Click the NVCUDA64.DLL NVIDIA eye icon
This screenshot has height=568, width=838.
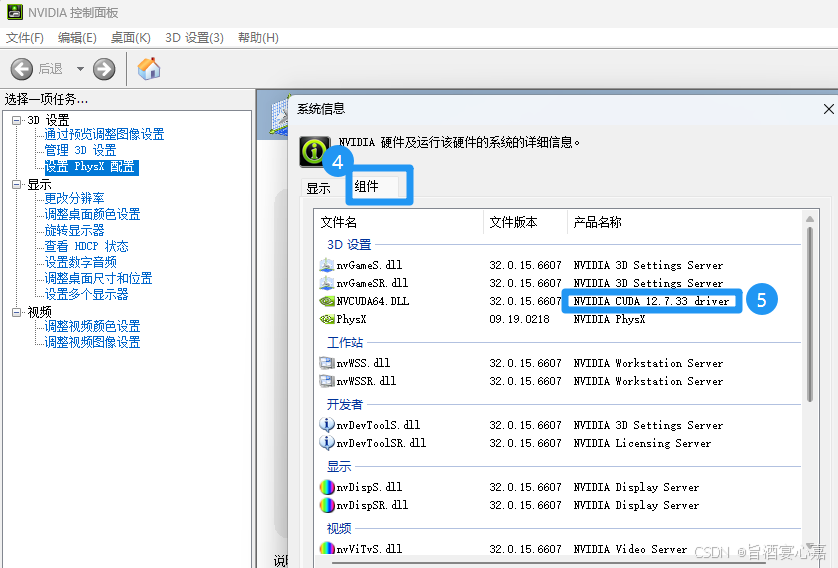click(x=327, y=301)
